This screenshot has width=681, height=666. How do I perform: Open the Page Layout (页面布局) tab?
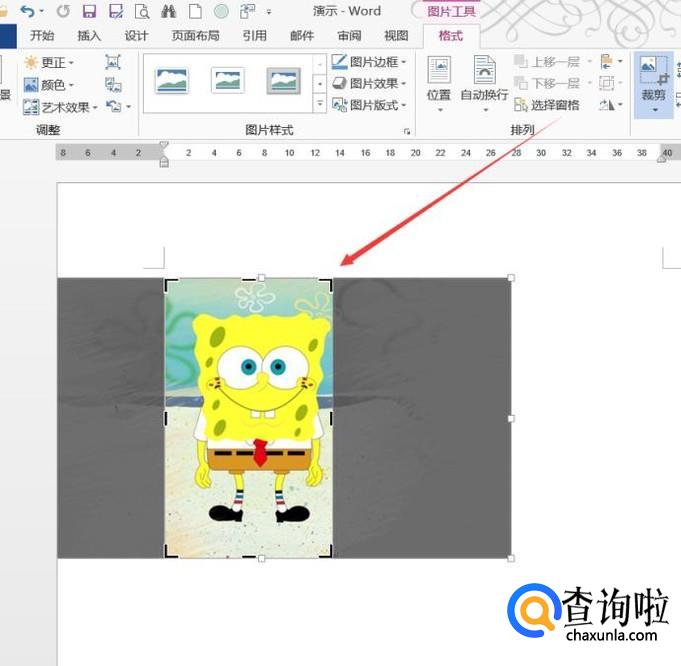[195, 36]
